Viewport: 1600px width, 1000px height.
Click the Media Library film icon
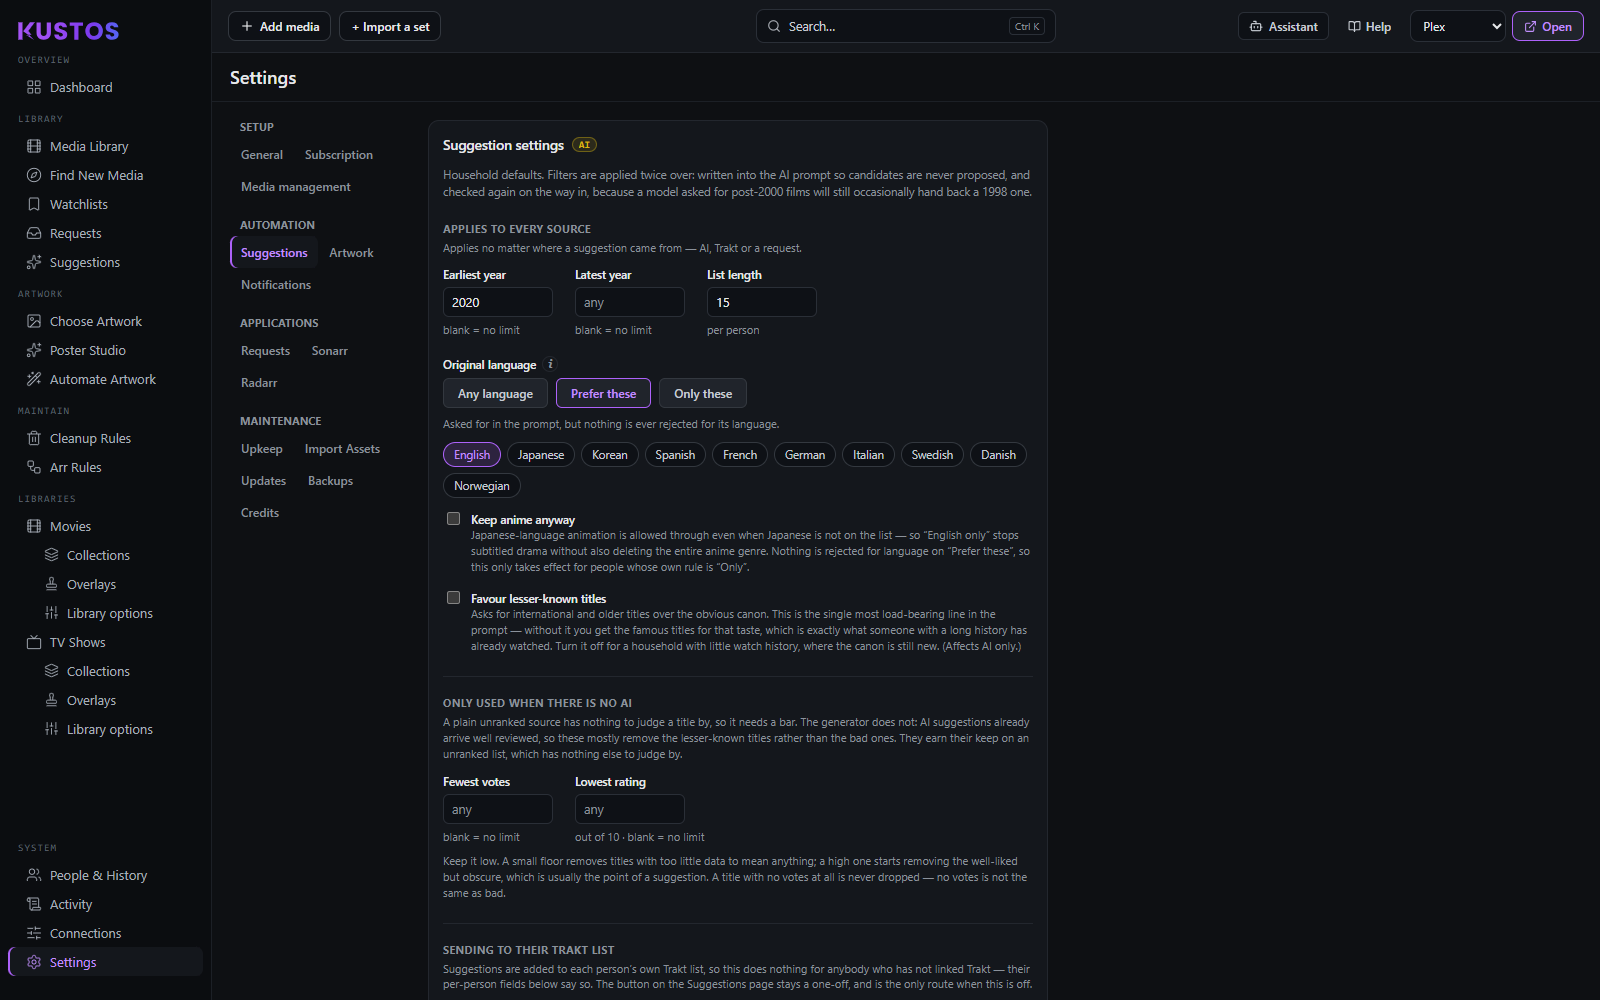(34, 146)
